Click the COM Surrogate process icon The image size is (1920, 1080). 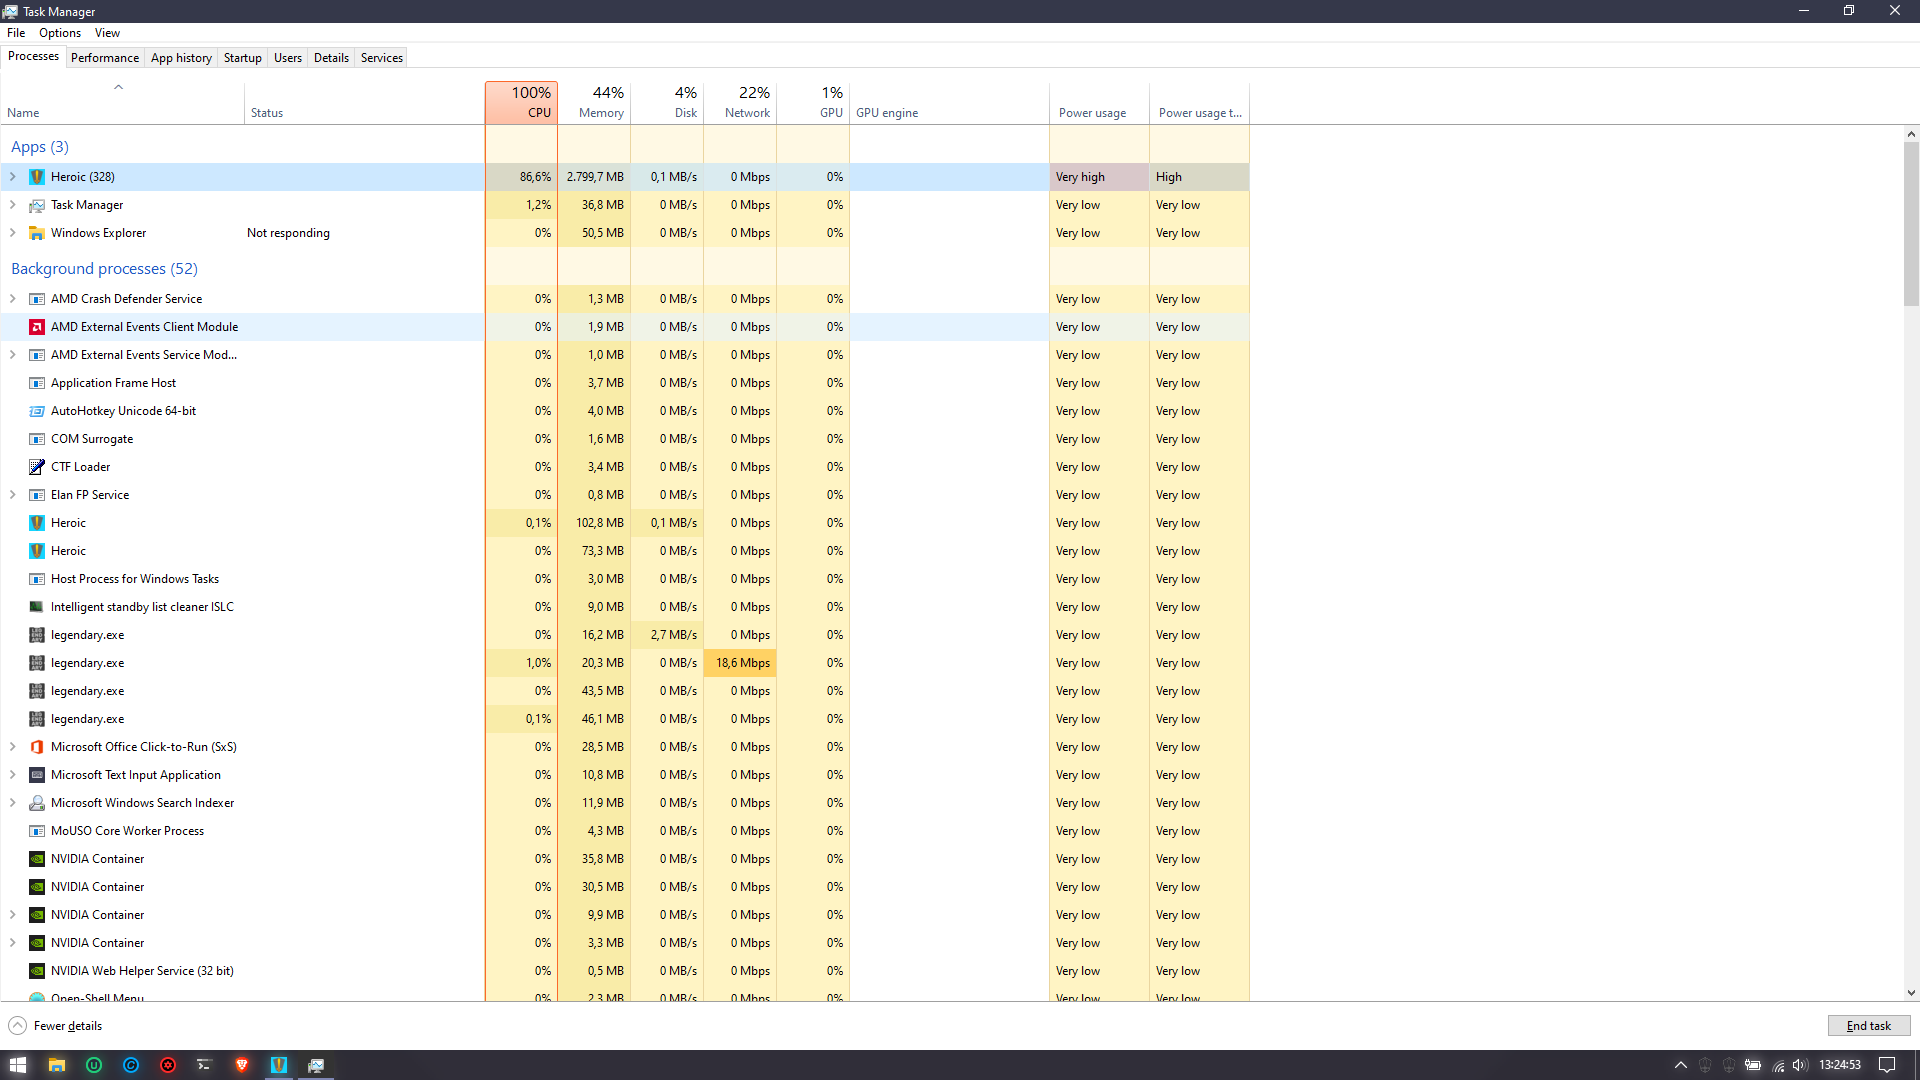click(x=36, y=439)
